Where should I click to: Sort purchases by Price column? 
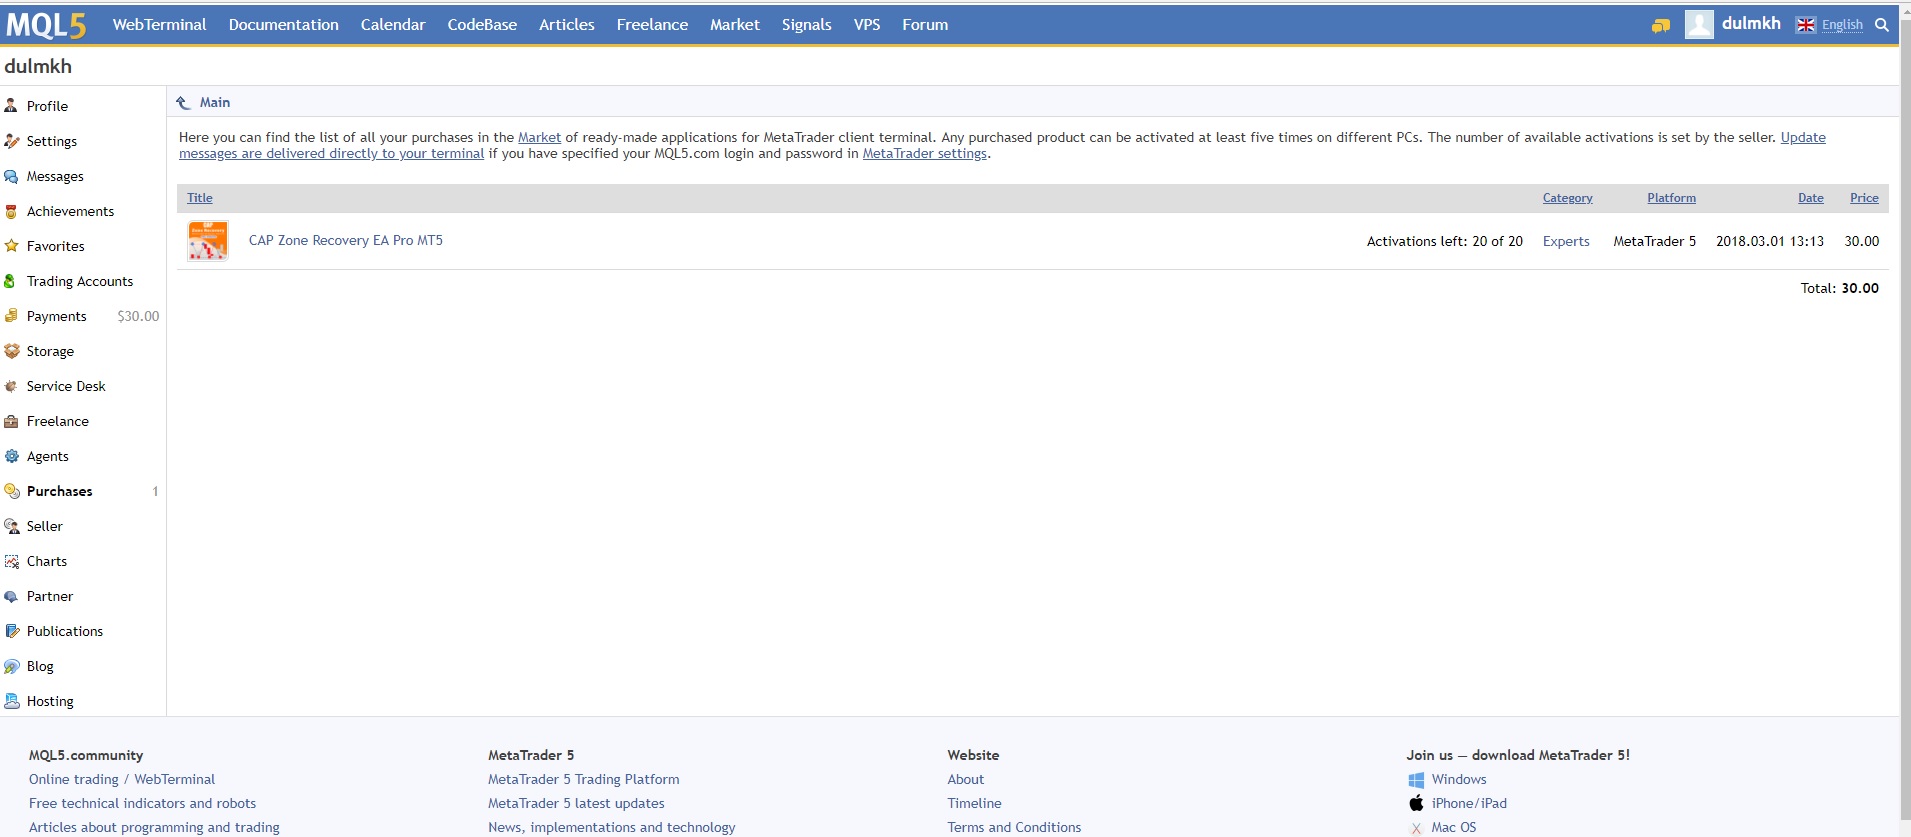1864,198
